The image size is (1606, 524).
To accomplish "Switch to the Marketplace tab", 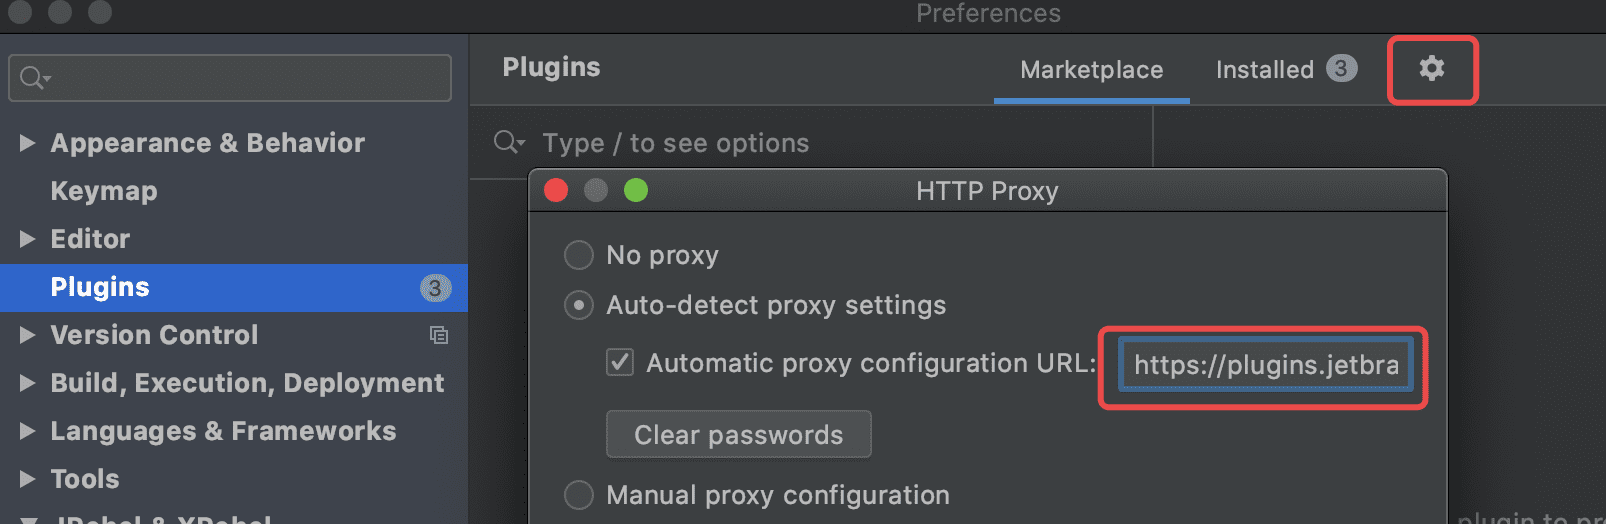I will tap(1091, 70).
